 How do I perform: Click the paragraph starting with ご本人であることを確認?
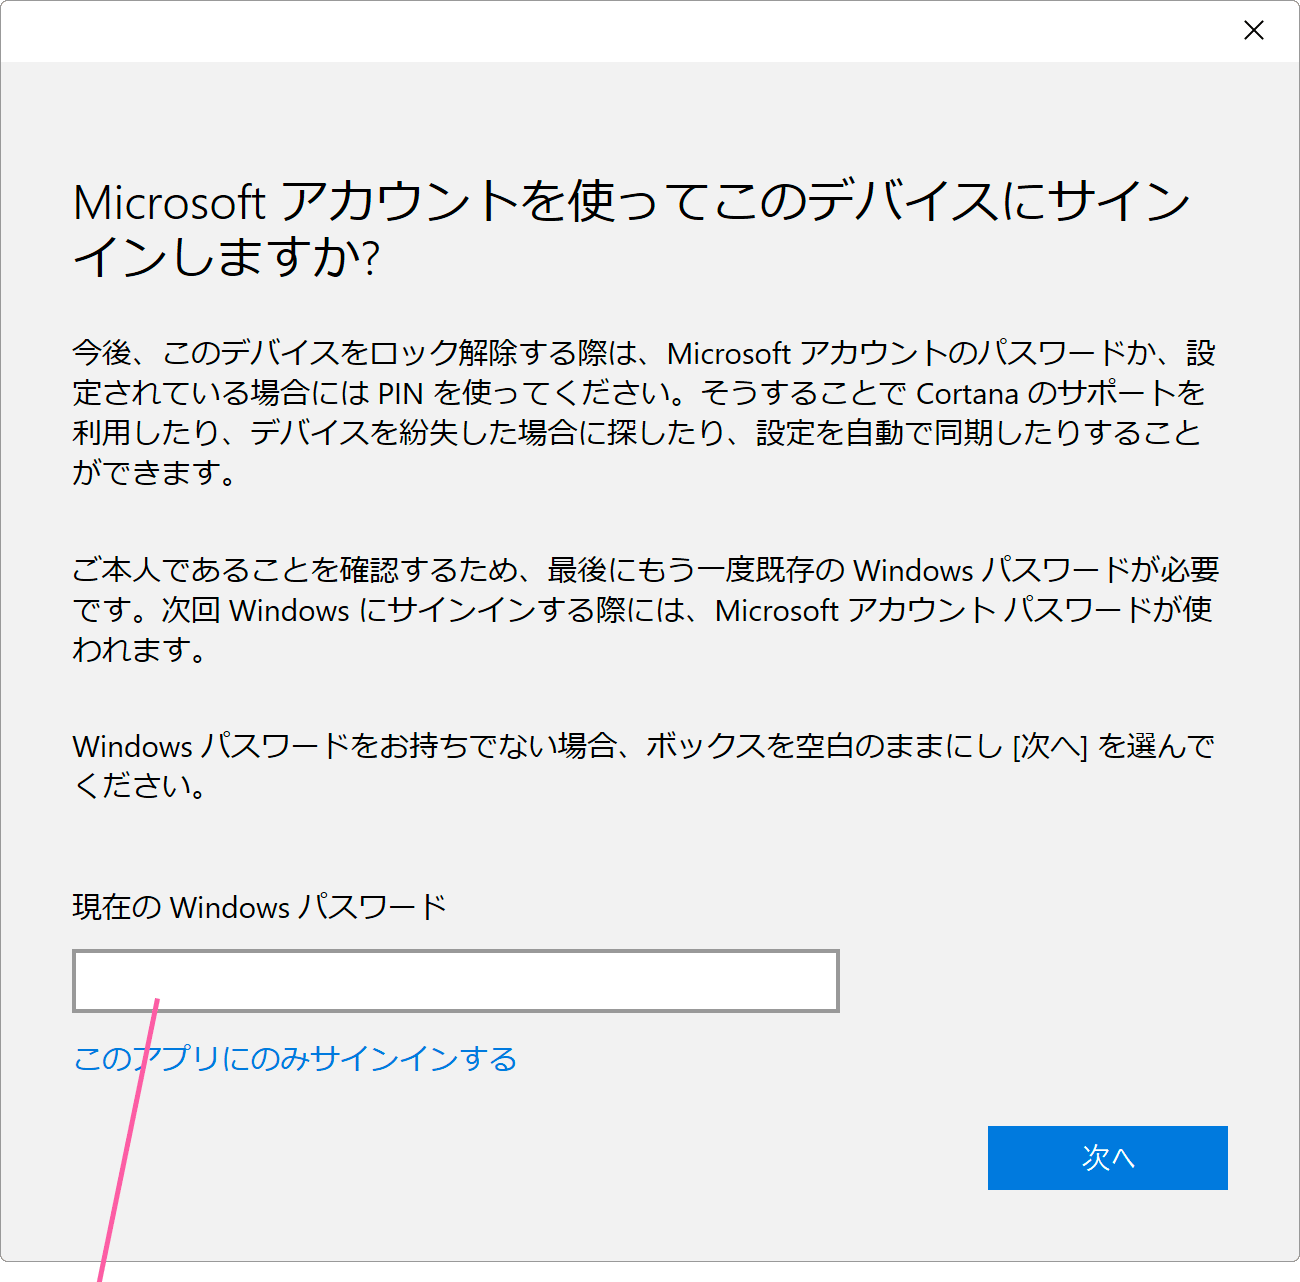645,609
